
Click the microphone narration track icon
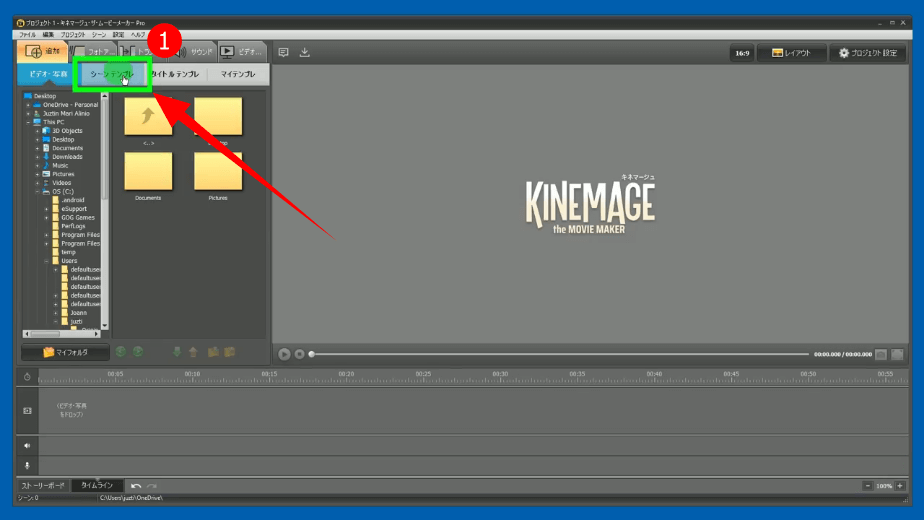(x=27, y=466)
